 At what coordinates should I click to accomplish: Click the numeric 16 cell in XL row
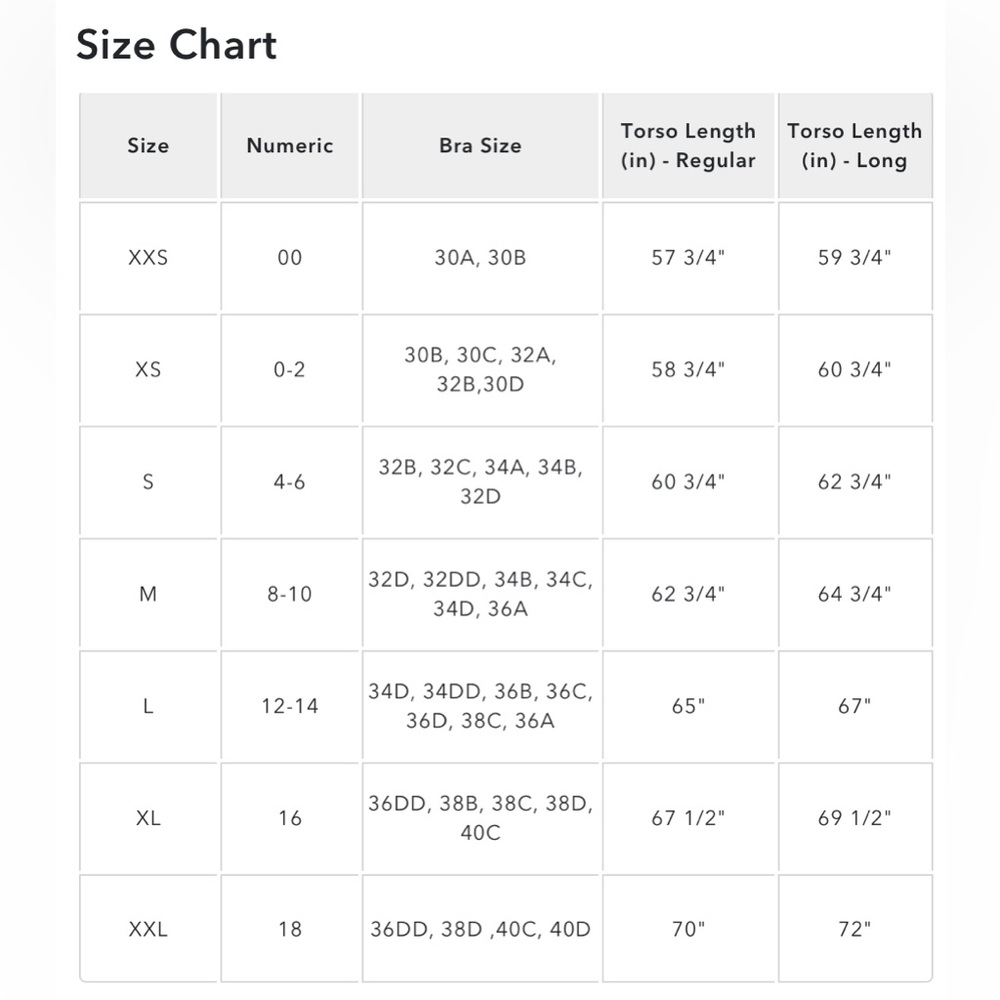(290, 818)
